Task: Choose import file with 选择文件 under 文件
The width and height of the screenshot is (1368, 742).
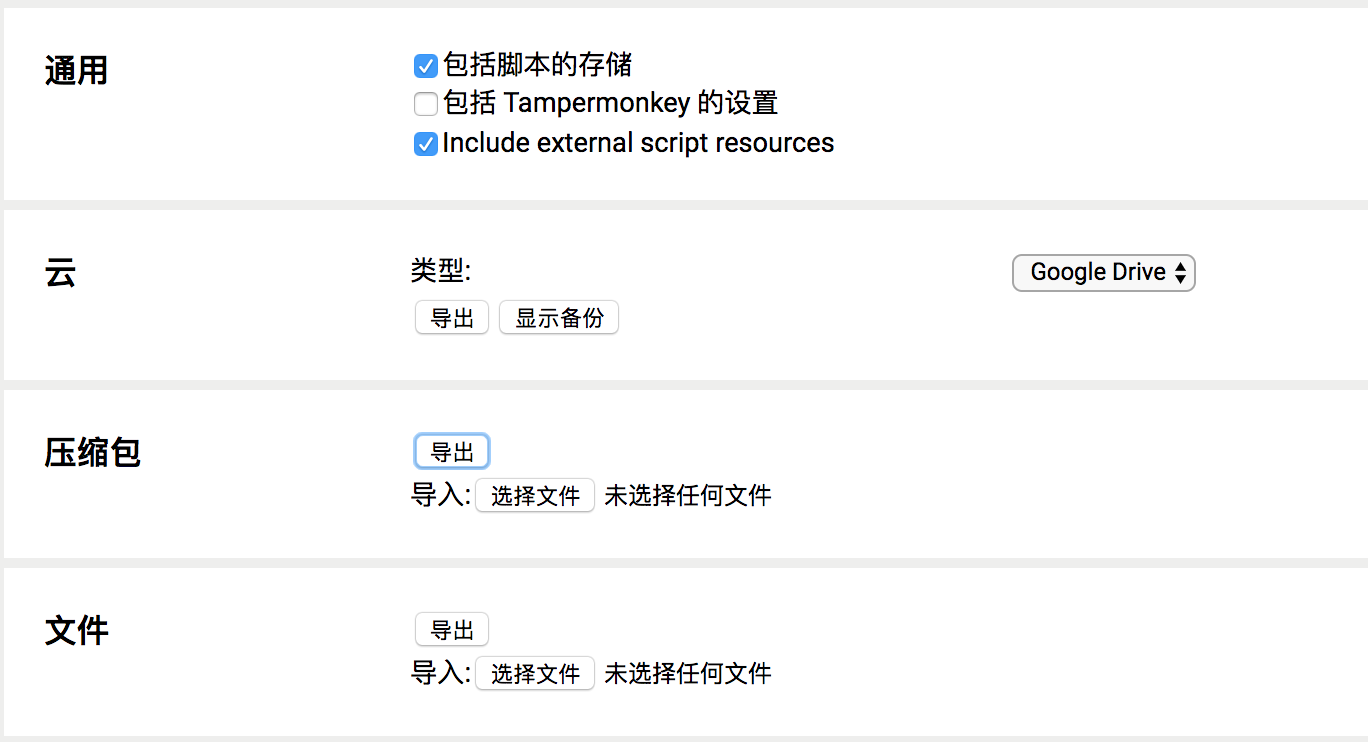Action: coord(535,673)
